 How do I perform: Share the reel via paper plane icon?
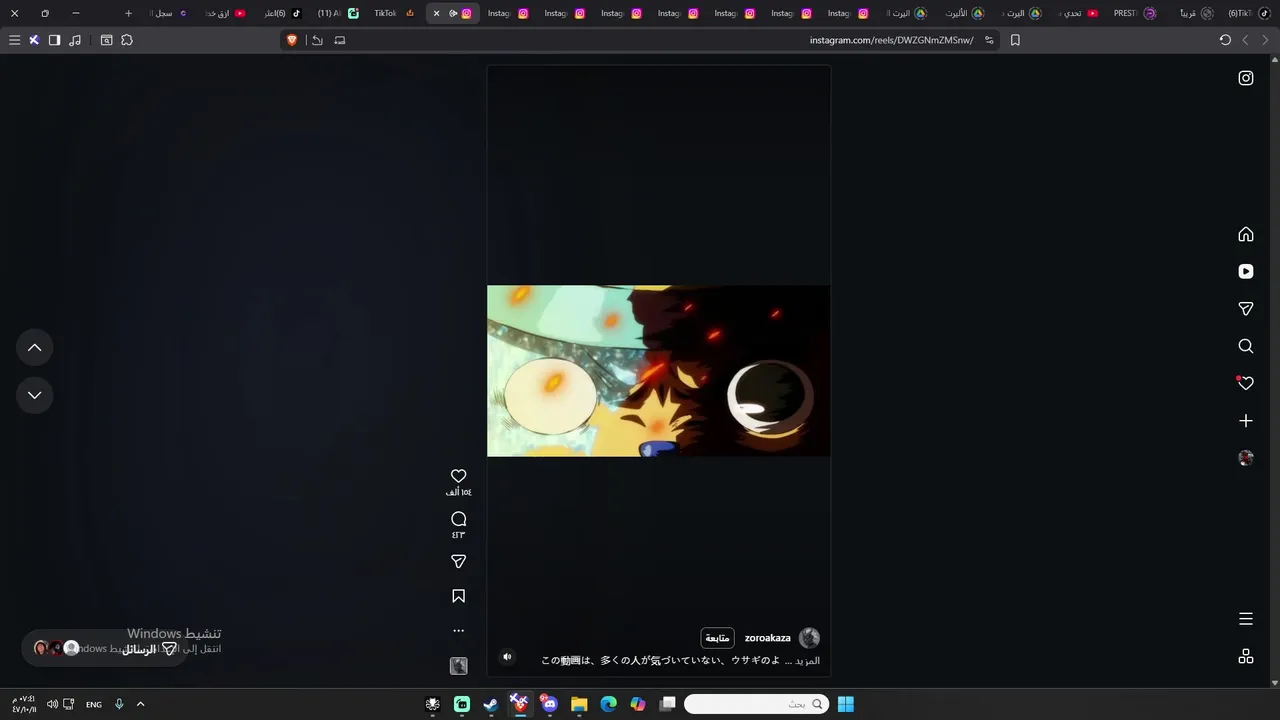point(459,562)
